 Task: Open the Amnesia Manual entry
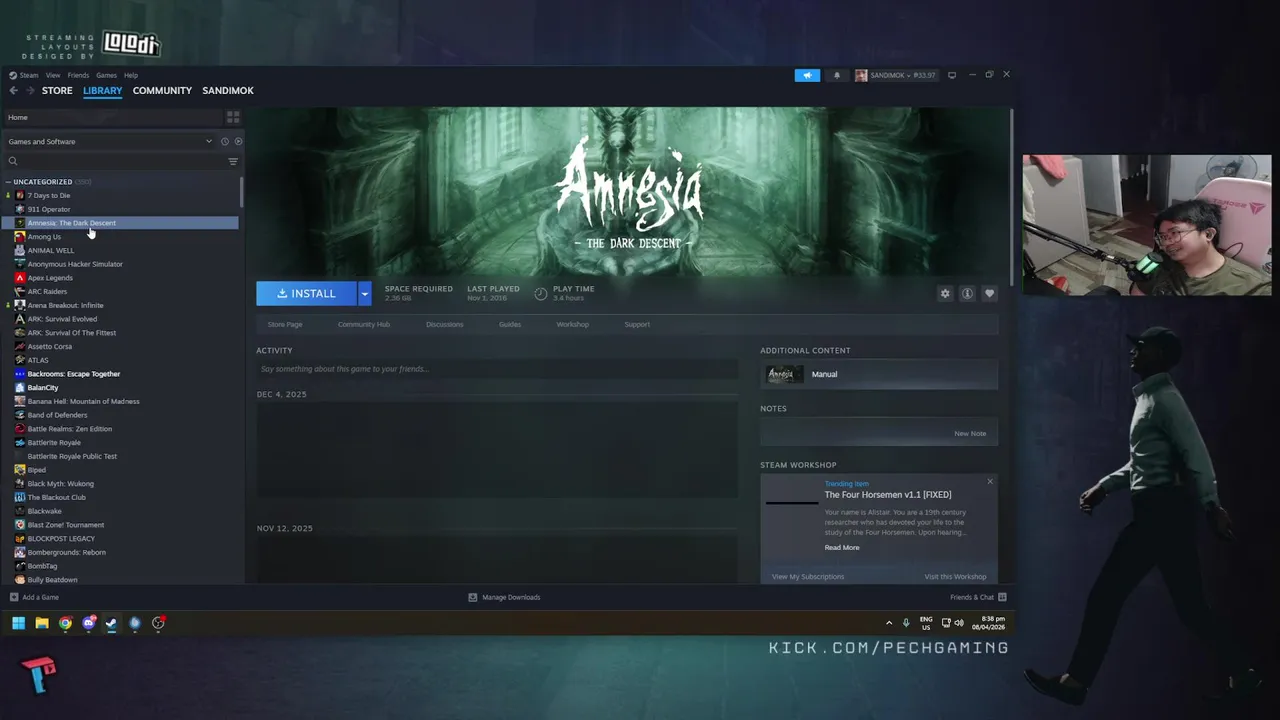click(879, 374)
